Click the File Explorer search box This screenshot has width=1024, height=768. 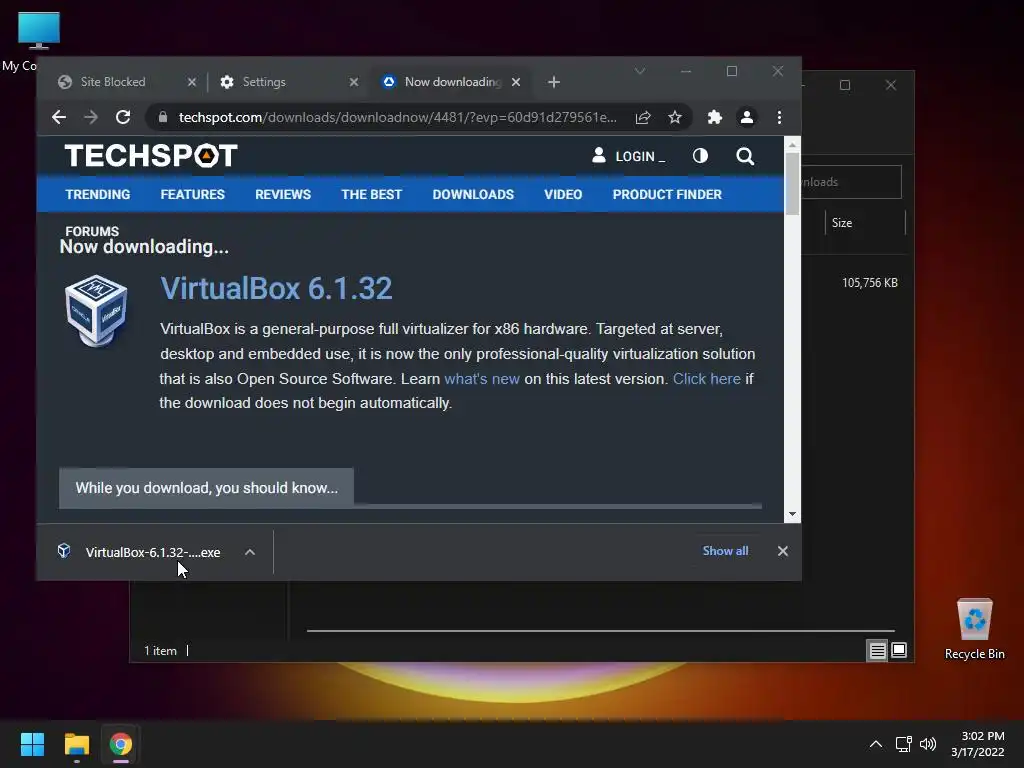click(851, 182)
